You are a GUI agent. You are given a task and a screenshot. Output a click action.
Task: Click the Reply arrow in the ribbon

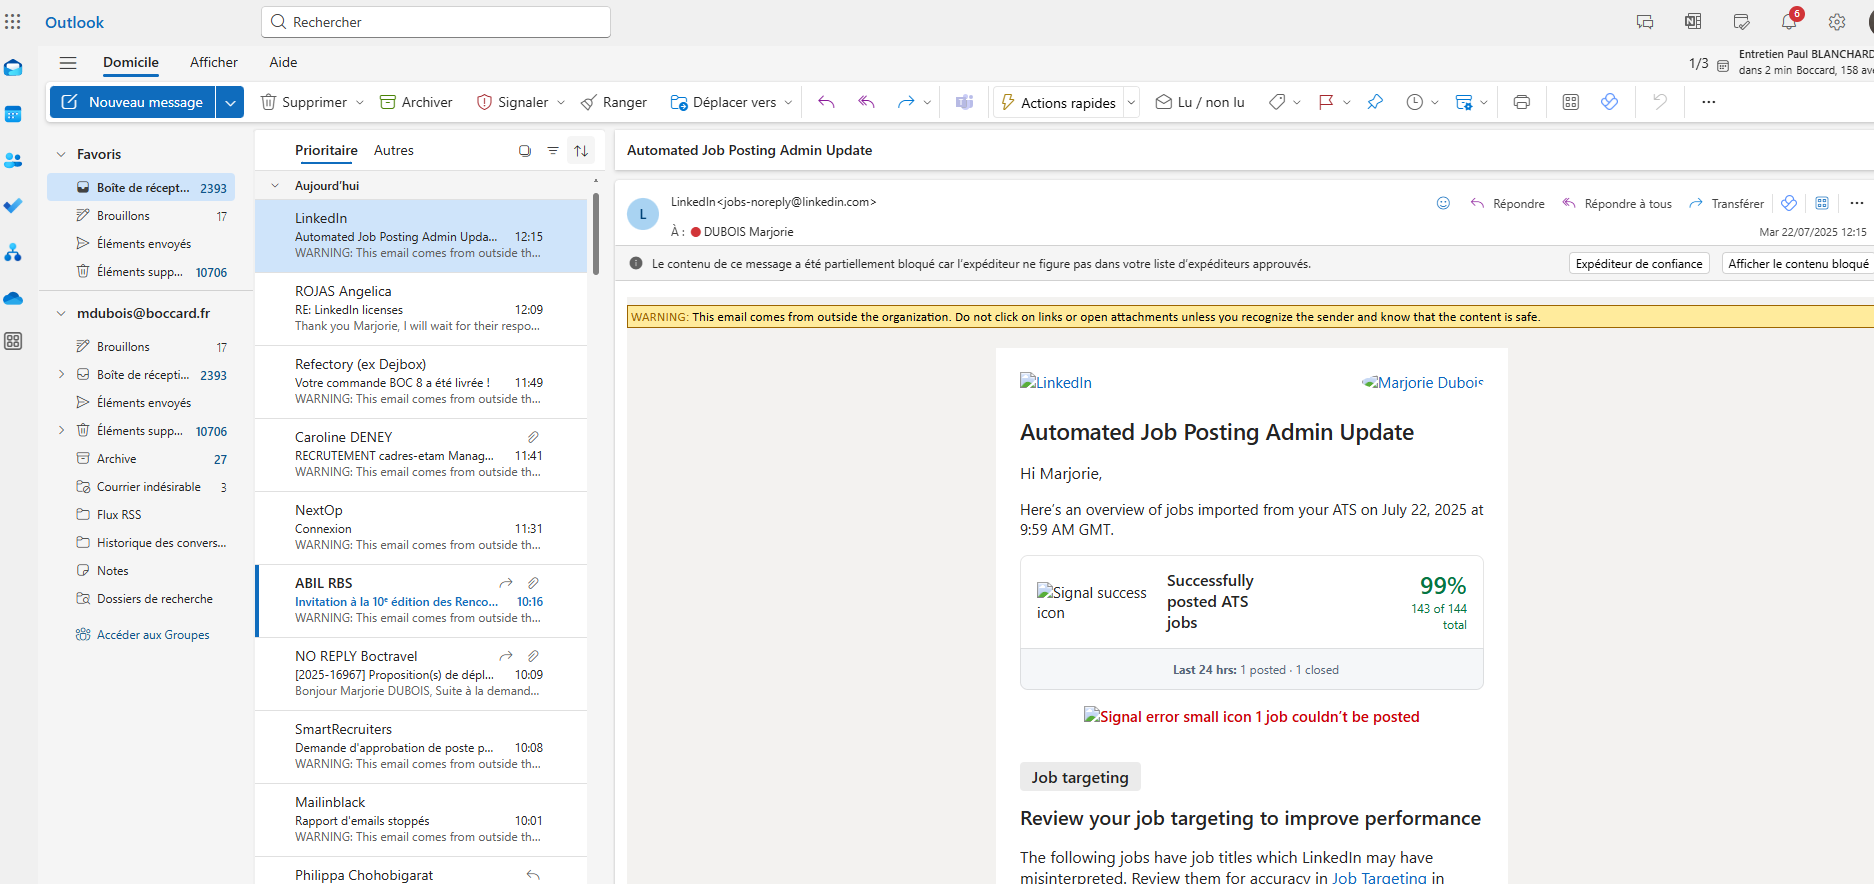pyautogui.click(x=826, y=102)
